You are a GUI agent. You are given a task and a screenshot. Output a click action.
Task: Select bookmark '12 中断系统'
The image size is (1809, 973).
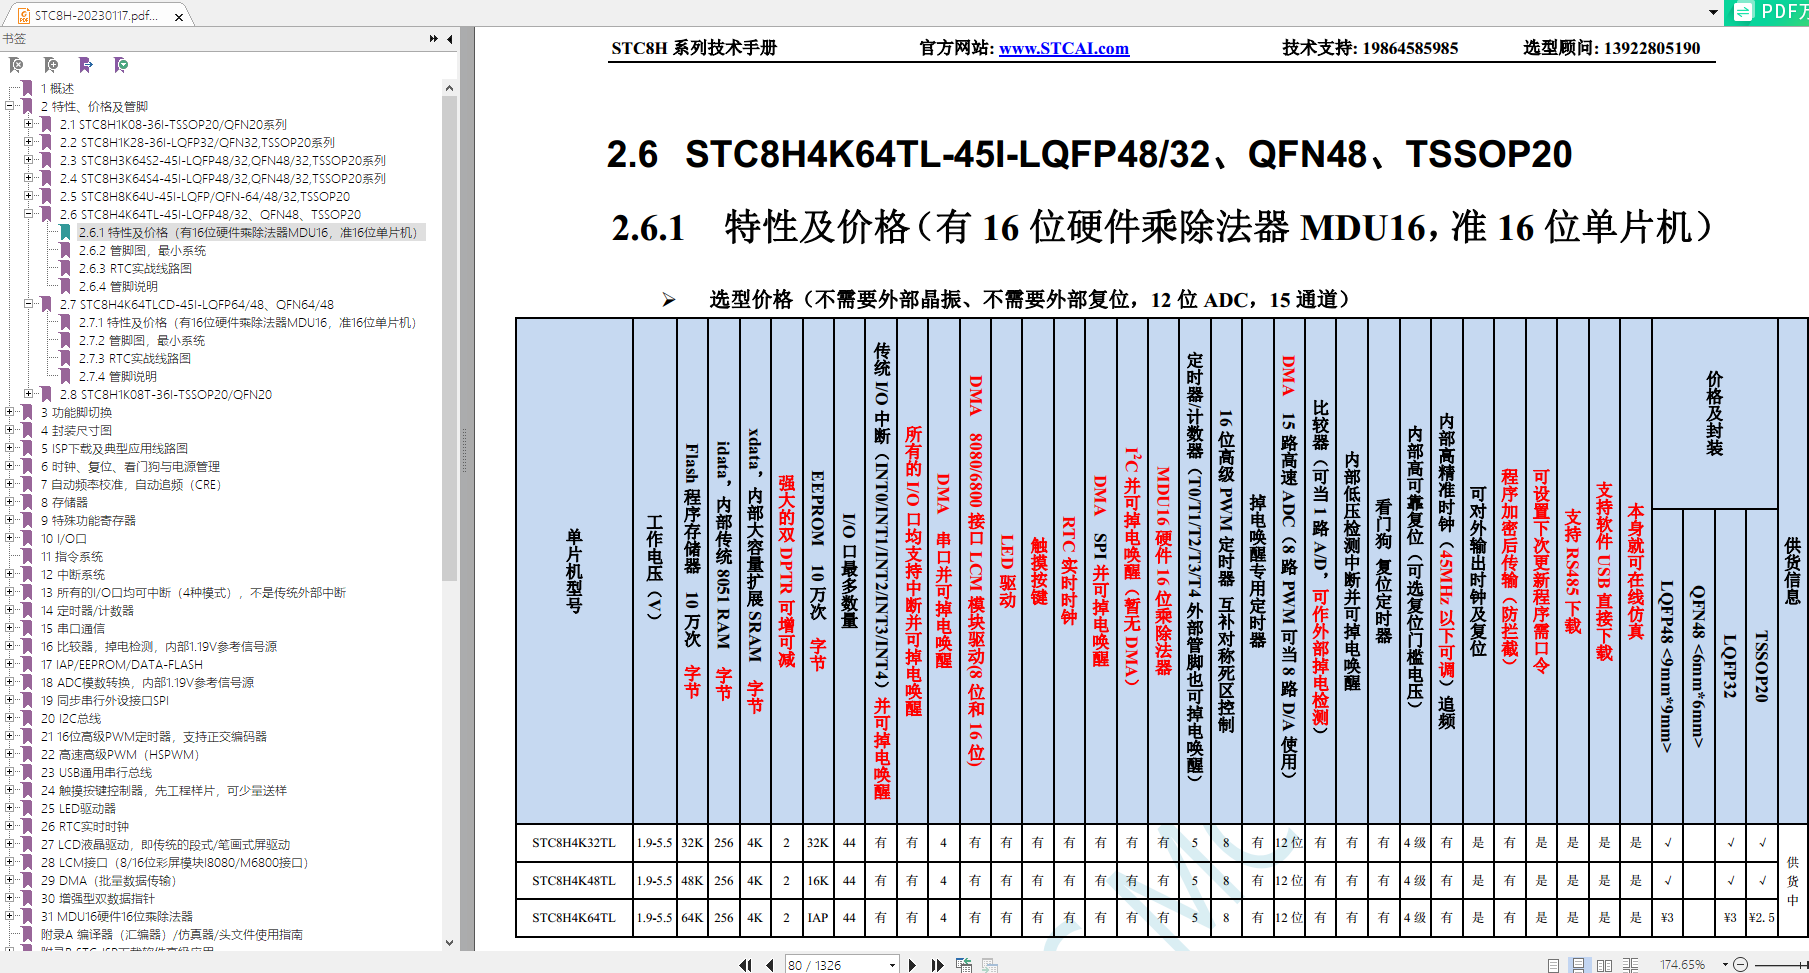coord(73,574)
